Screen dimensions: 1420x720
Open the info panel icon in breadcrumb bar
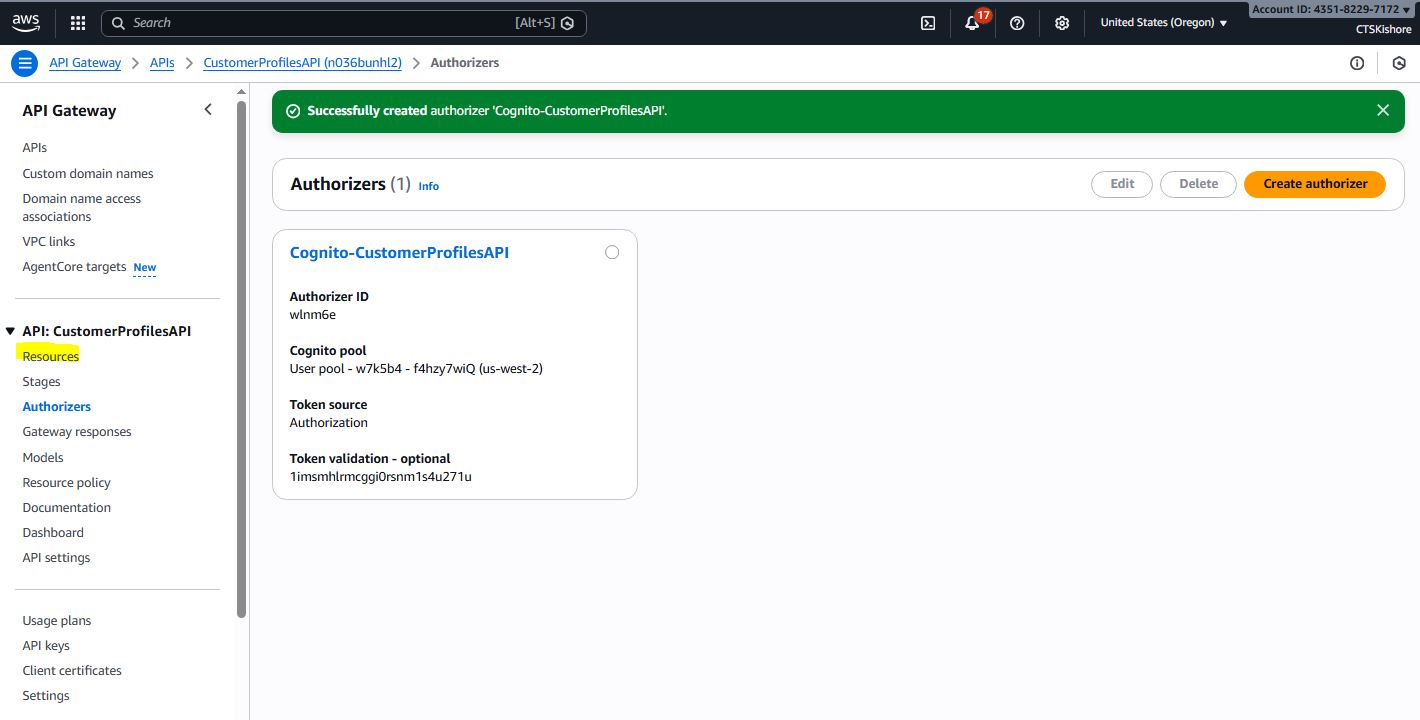coord(1357,63)
